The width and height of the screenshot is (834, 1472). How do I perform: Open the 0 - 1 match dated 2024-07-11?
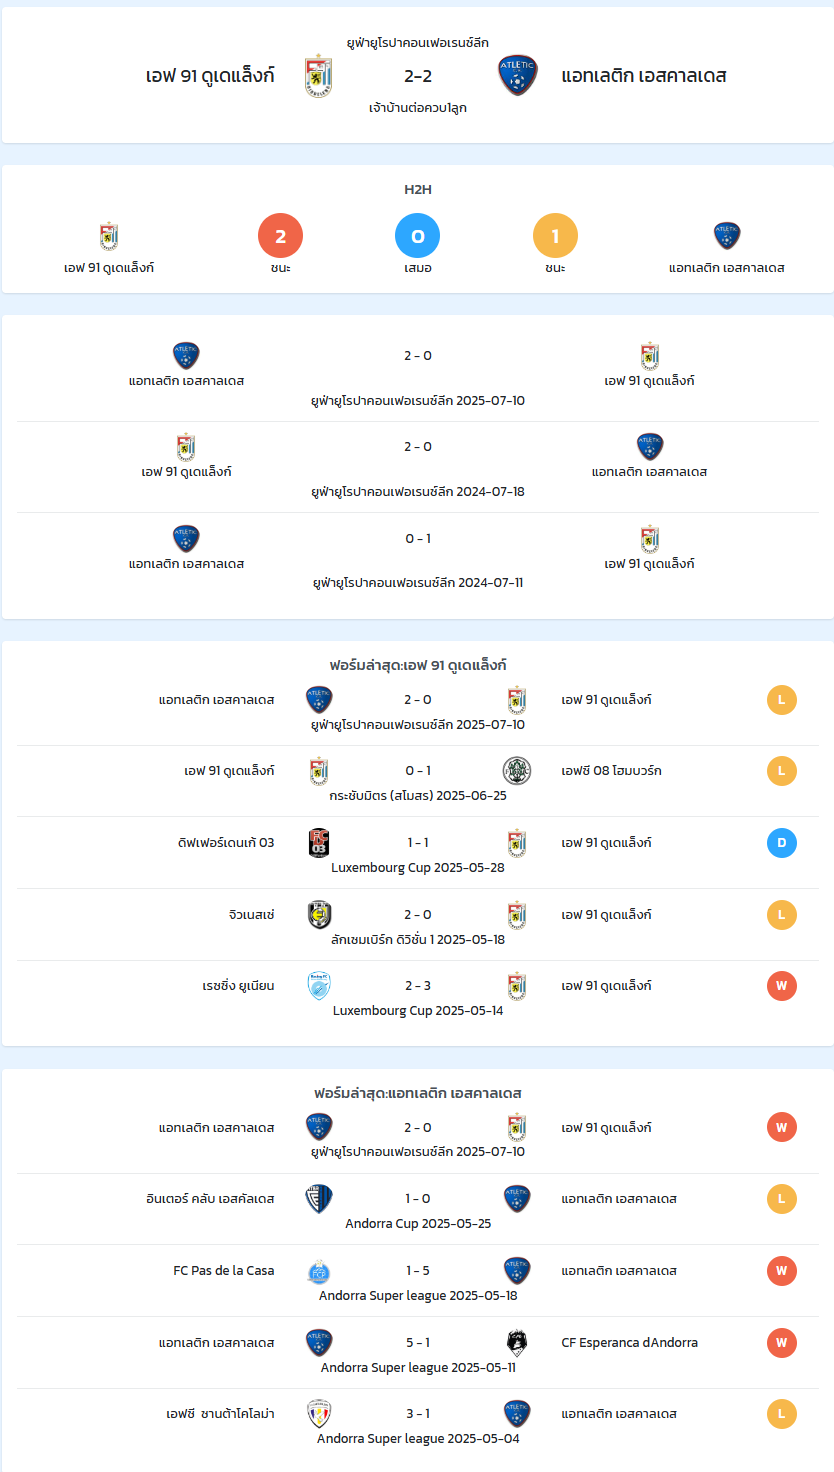point(418,558)
